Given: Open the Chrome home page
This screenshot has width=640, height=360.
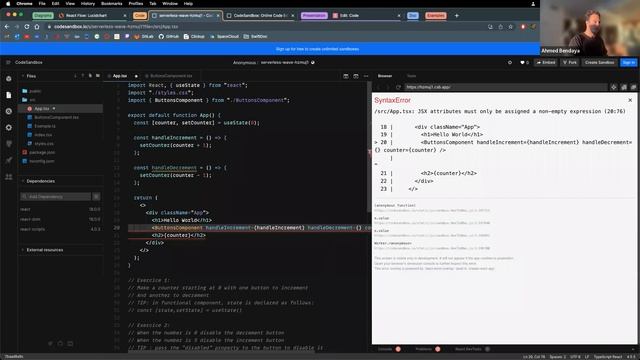Looking at the screenshot, I should [x=37, y=27].
